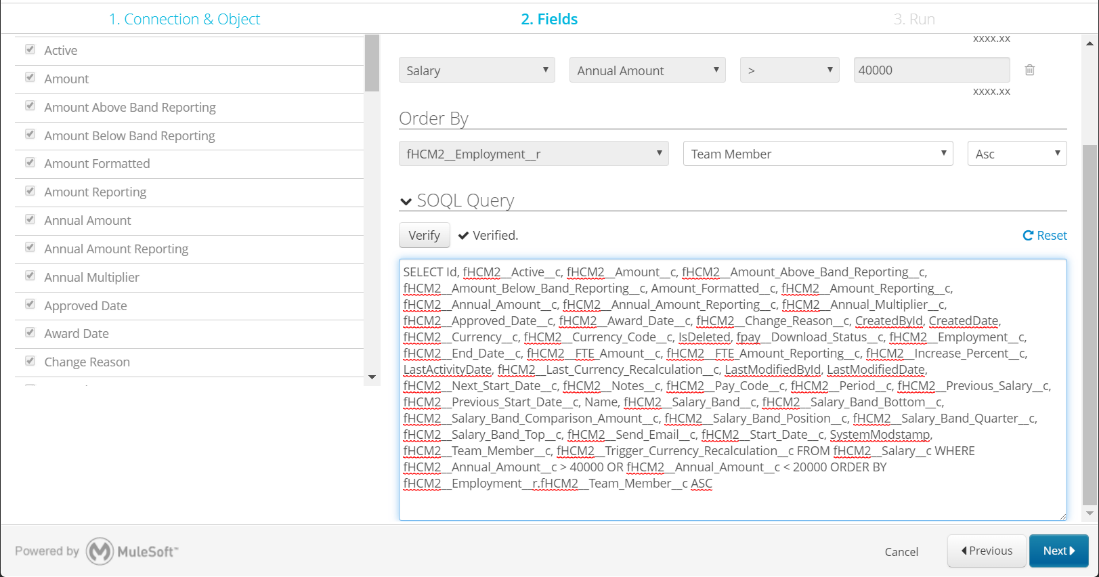
Task: Uncheck the Award Date field
Action: click(x=30, y=333)
